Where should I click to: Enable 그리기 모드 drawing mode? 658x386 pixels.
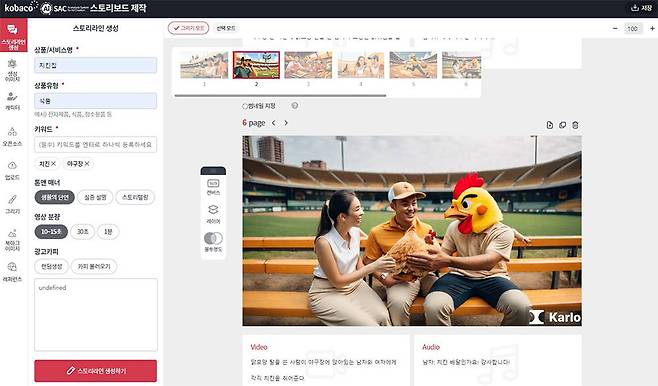point(188,28)
